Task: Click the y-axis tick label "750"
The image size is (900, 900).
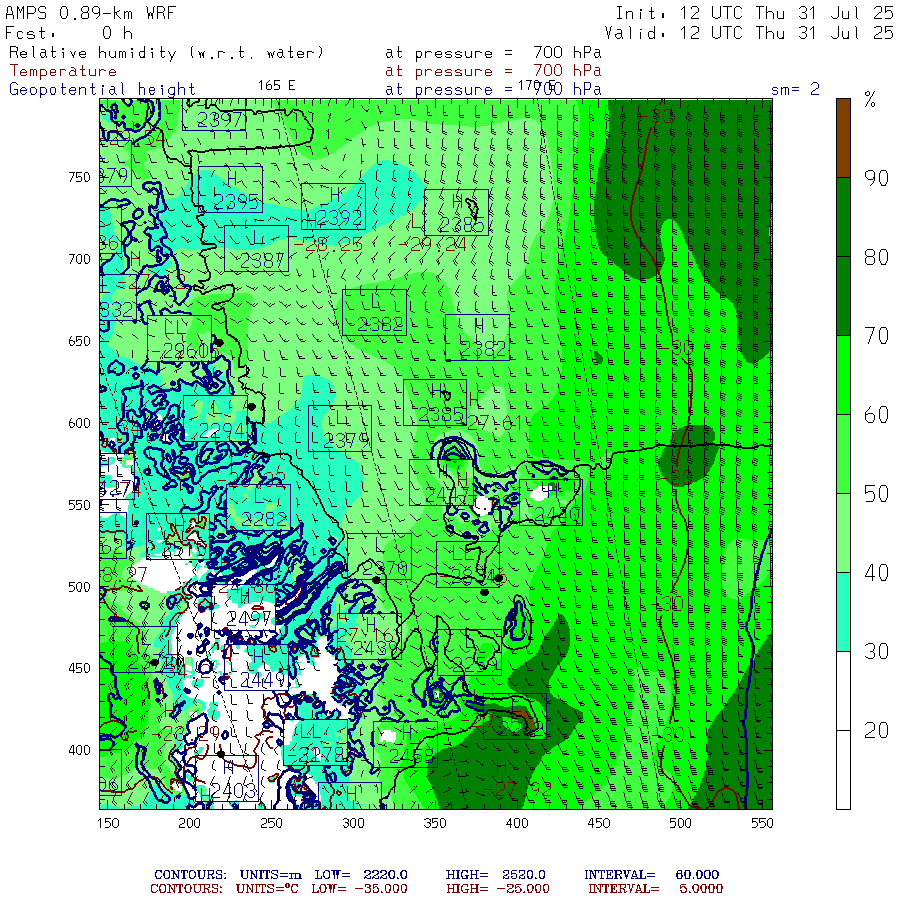Action: pos(80,177)
